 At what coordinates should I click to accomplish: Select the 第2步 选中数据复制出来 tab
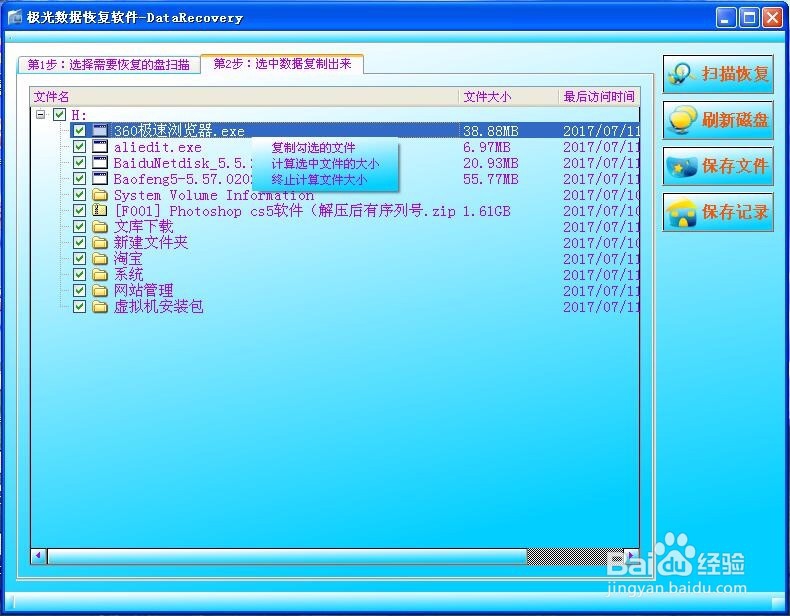pos(282,63)
